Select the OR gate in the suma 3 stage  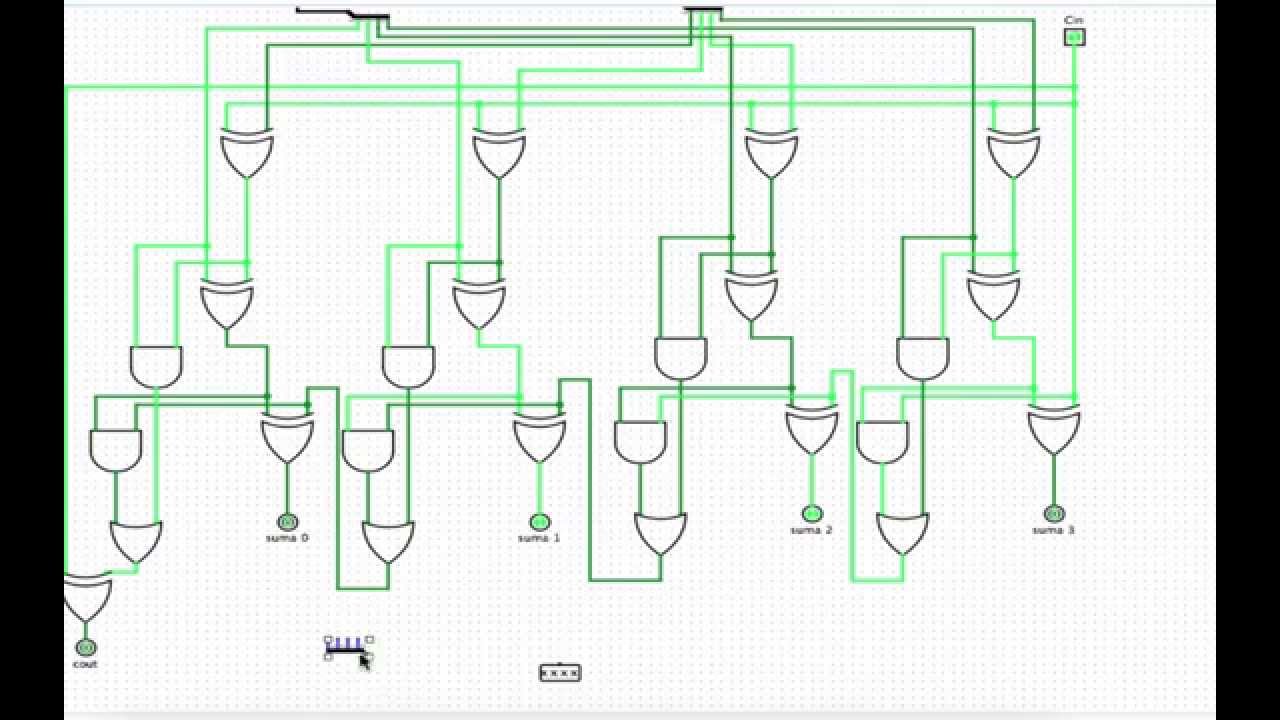point(902,533)
